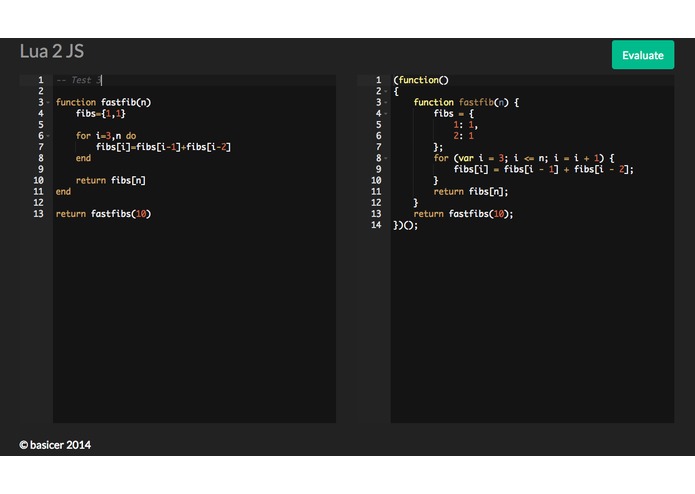Click the 'for (var i = 3; ...' line in the JS output
Image resolution: width=695 pixels, height=494 pixels.
click(x=524, y=158)
